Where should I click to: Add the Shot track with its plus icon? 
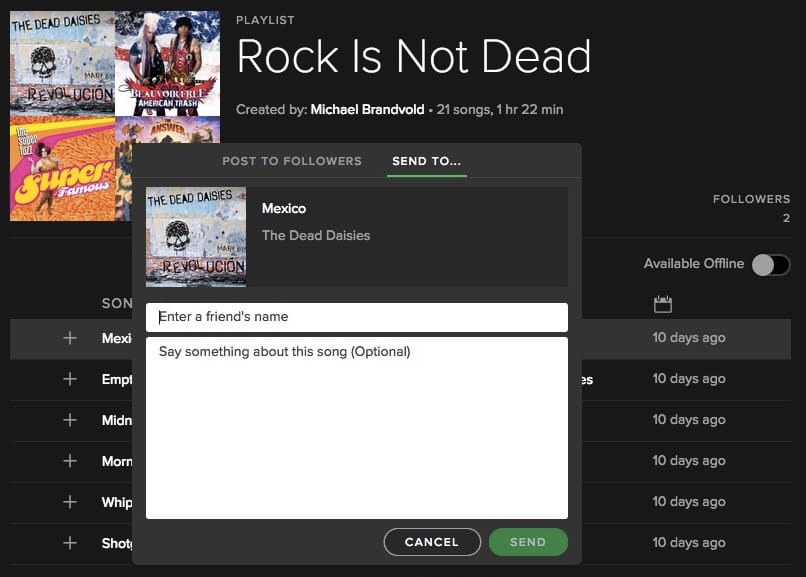[70, 542]
